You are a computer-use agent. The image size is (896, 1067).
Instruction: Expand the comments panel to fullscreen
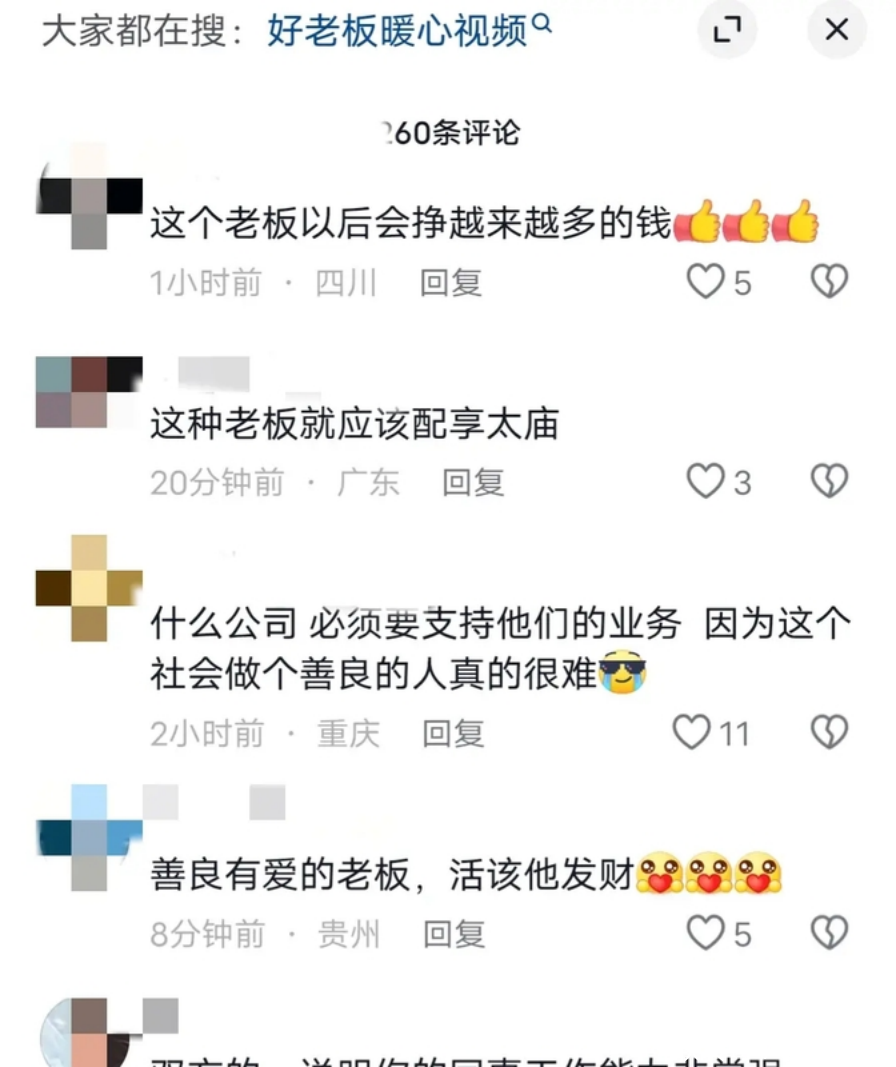tap(727, 29)
